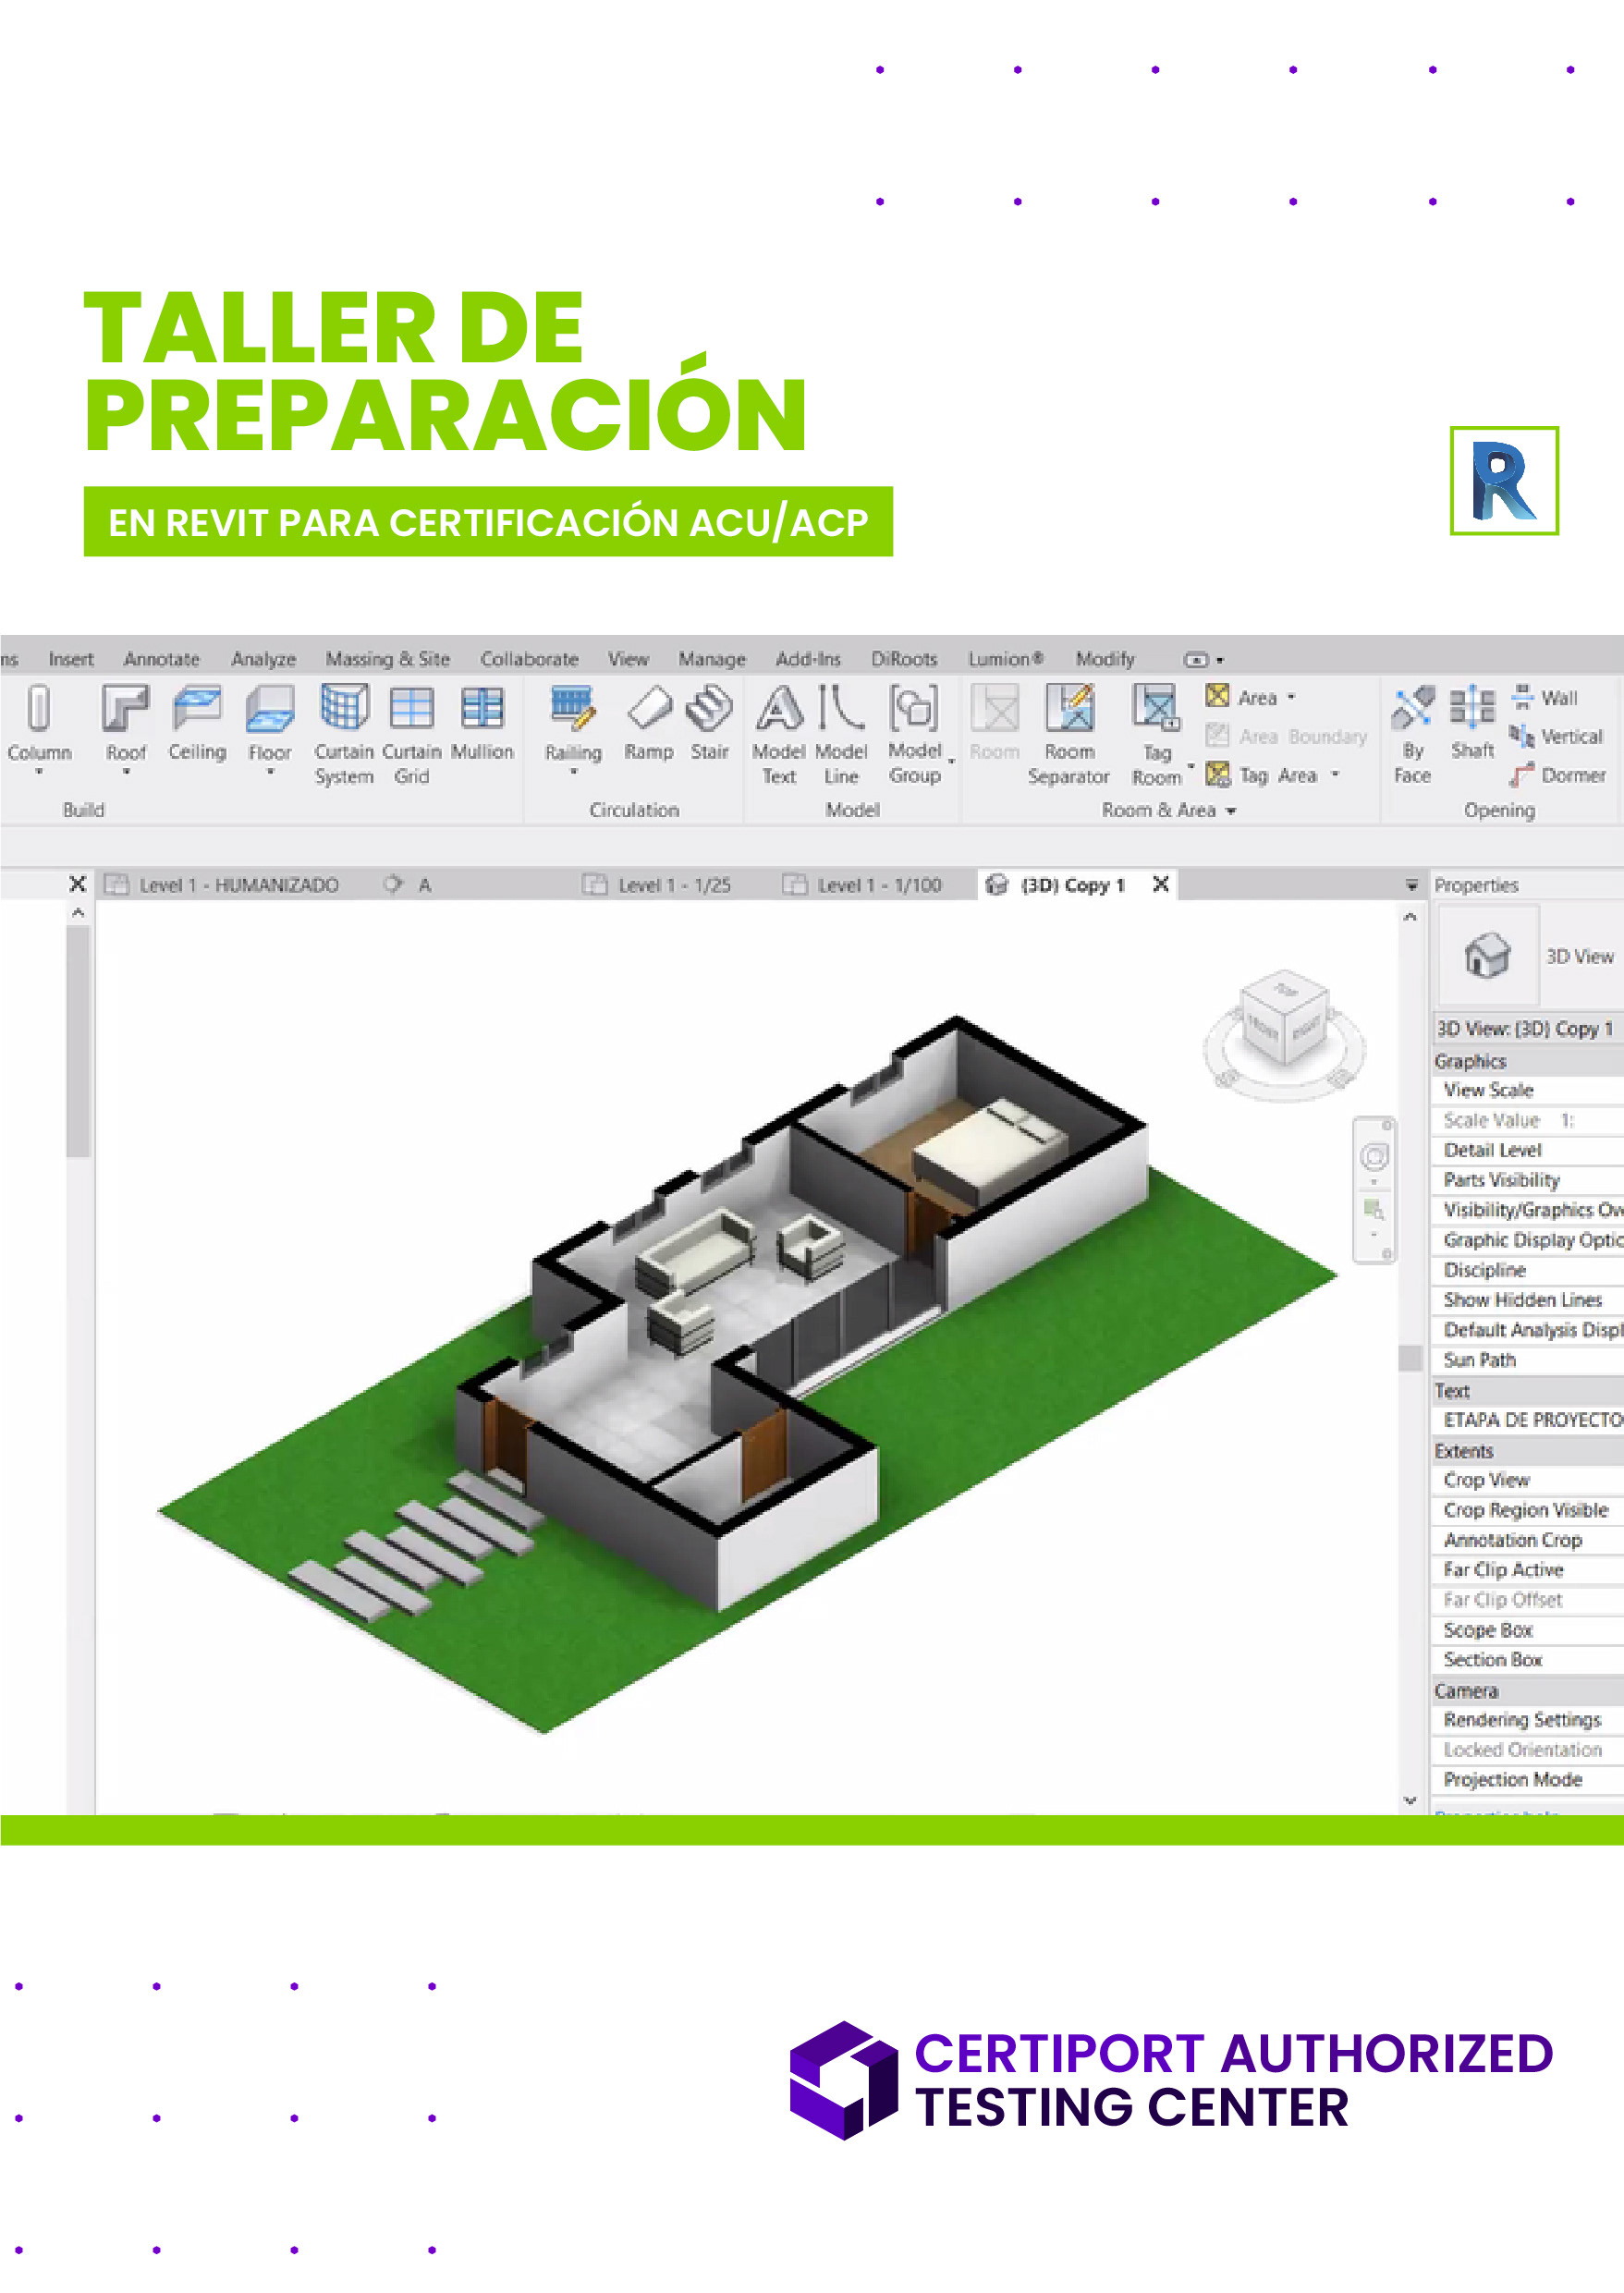Close the Project Browser panel
Image resolution: width=1624 pixels, height=2293 pixels.
click(x=77, y=884)
